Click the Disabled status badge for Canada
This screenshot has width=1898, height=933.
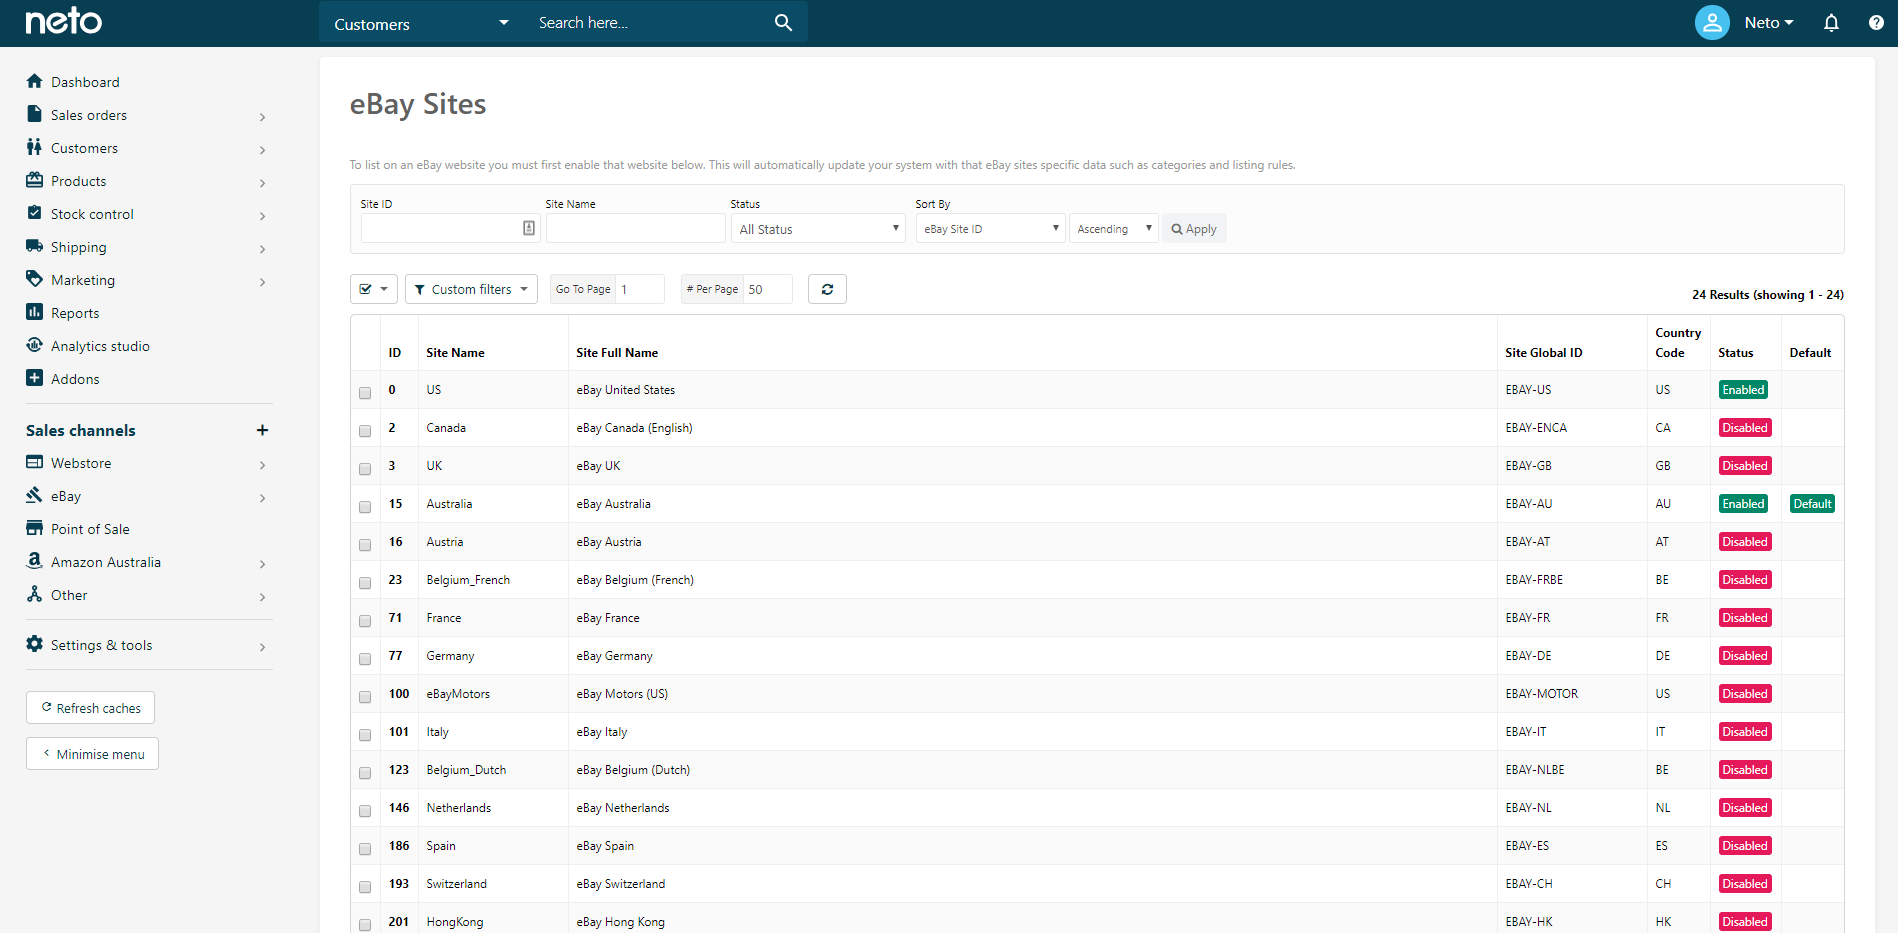[1745, 428]
